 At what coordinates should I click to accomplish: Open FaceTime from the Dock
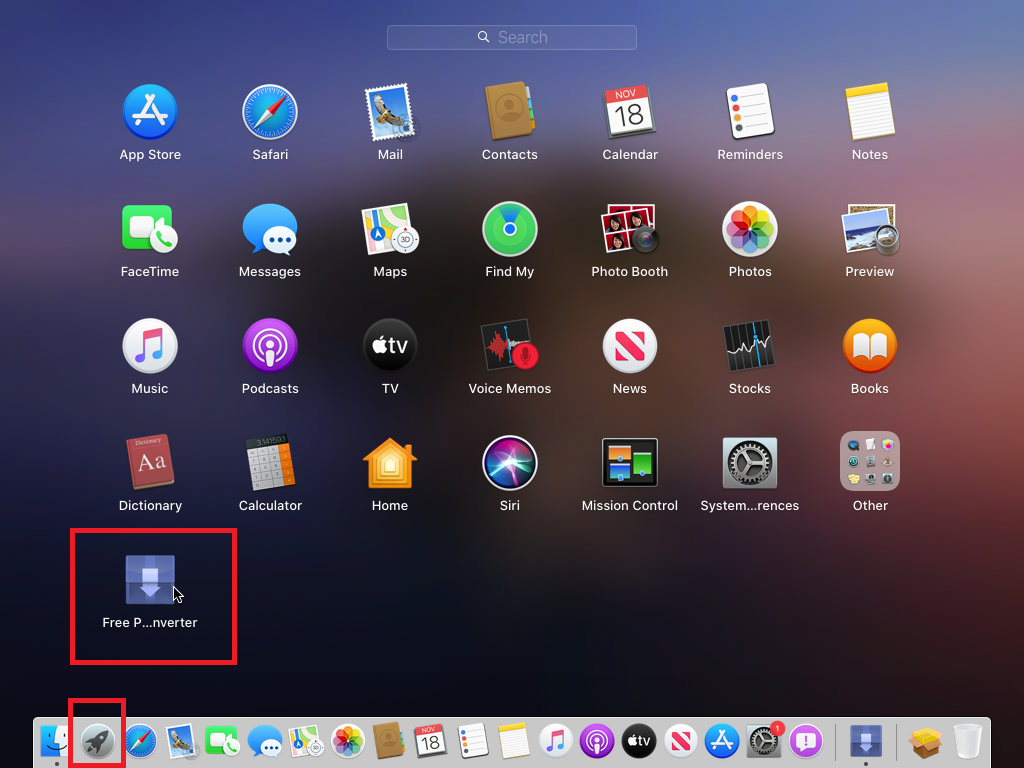click(x=223, y=742)
